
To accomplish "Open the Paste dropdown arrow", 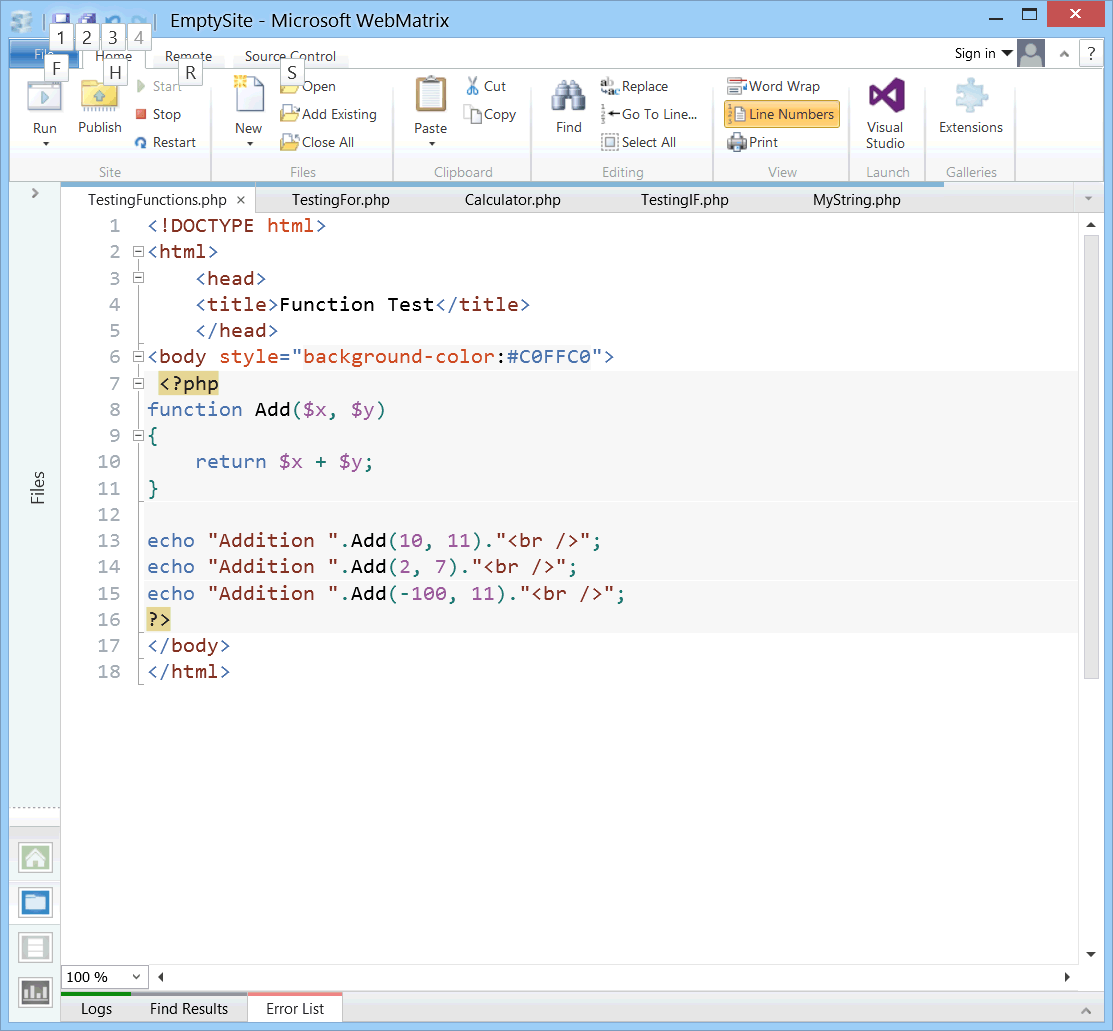I will 431,144.
